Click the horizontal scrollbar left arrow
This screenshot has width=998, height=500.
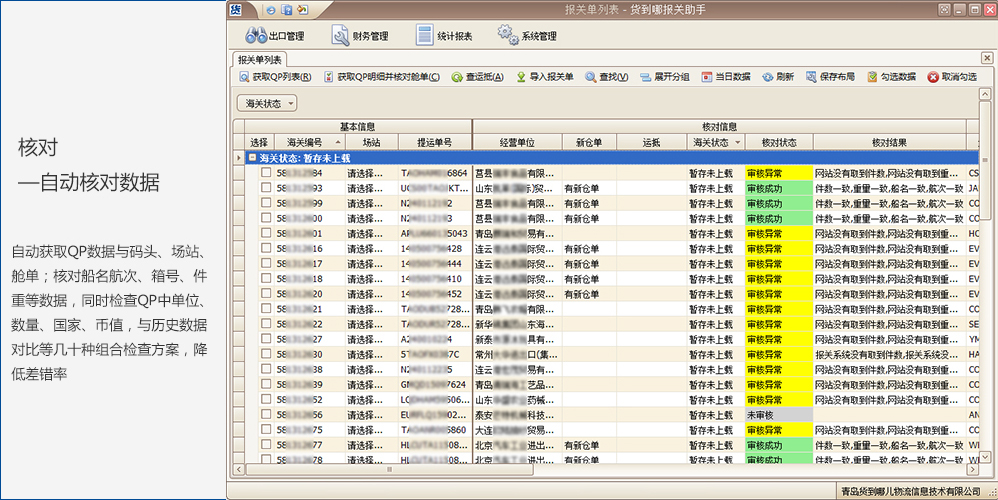coord(239,469)
